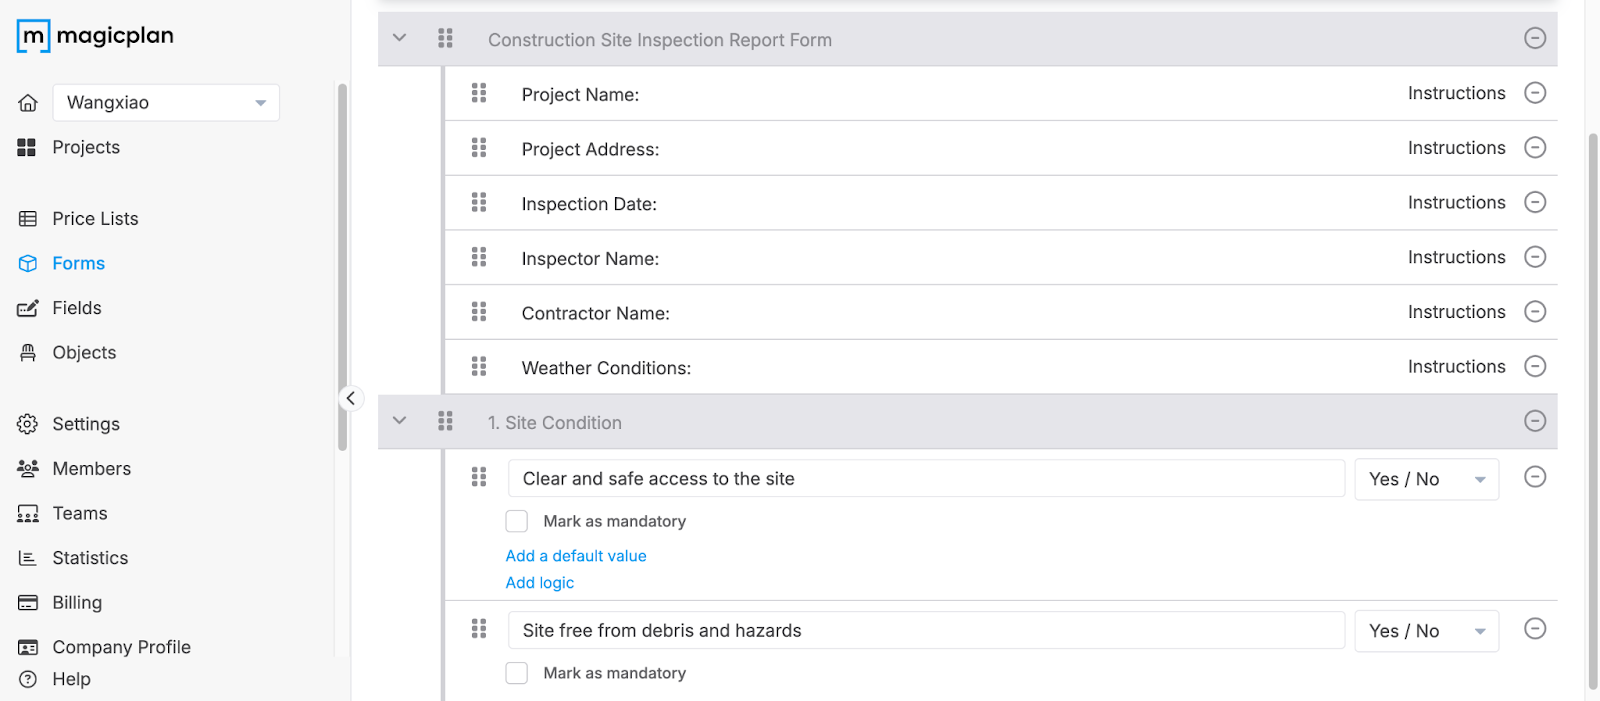Open Help in the sidebar
This screenshot has width=1600, height=701.
pyautogui.click(x=71, y=679)
